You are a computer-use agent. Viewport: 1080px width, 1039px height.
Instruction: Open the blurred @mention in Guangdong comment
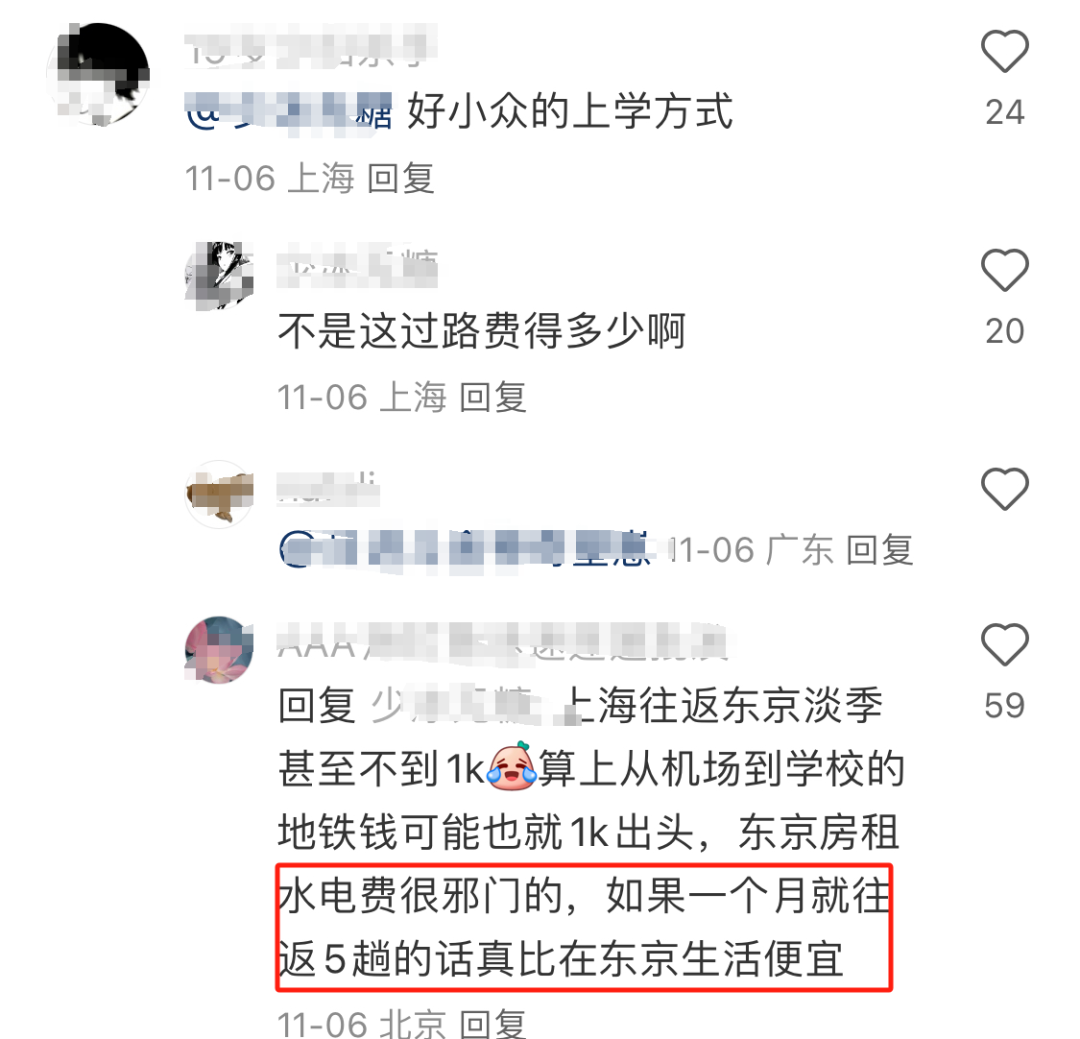[464, 551]
